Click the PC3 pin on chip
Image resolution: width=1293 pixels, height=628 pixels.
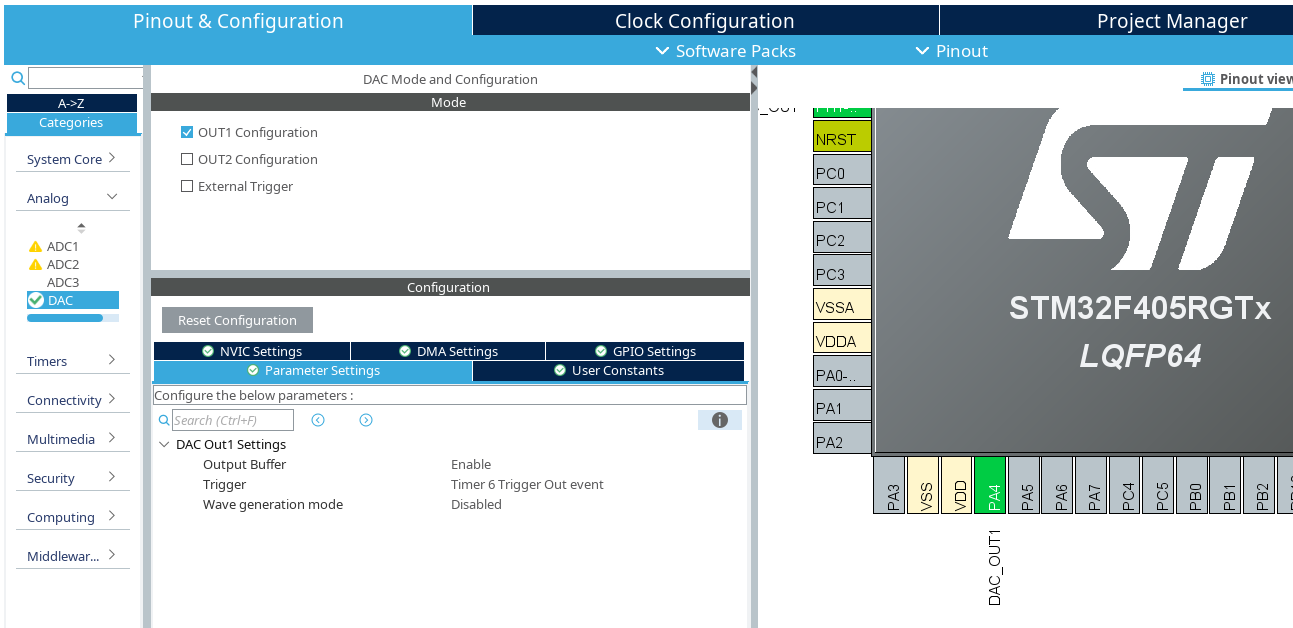(x=842, y=272)
